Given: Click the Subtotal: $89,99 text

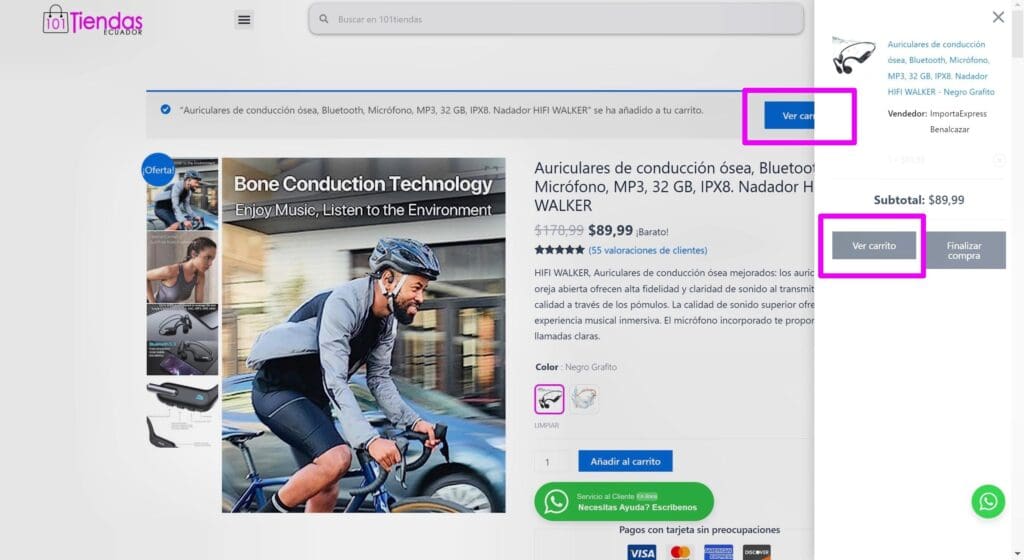Looking at the screenshot, I should point(919,200).
